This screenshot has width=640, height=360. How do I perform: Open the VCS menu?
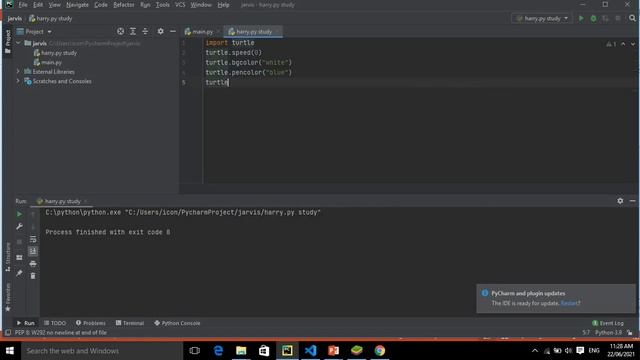pyautogui.click(x=180, y=5)
